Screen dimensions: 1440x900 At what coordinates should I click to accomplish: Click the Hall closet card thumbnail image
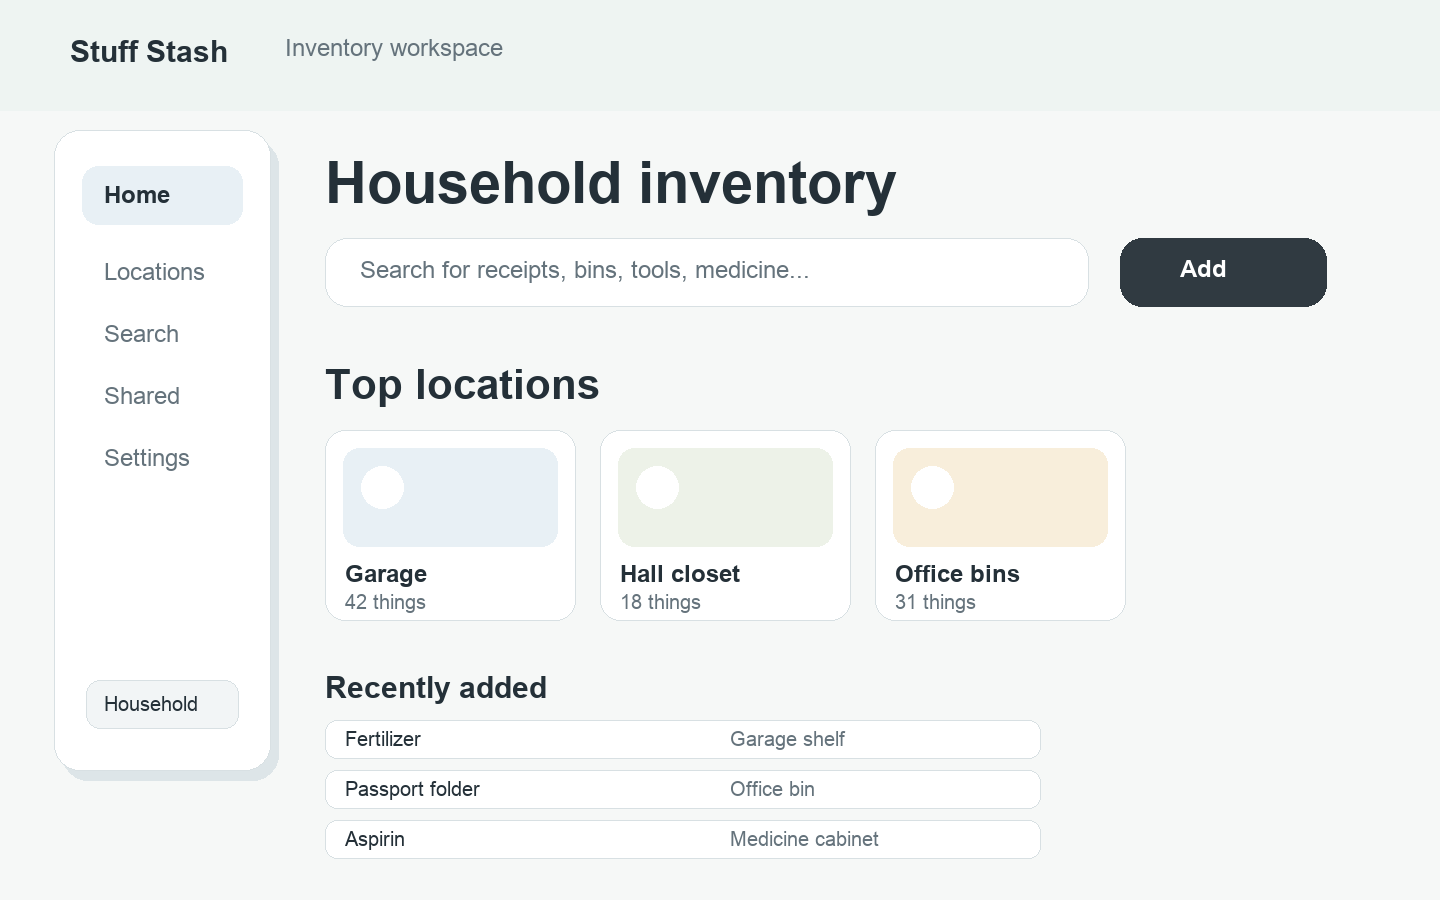725,497
